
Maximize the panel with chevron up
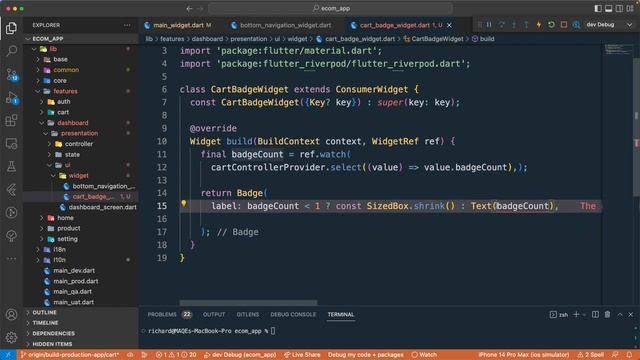[620, 314]
